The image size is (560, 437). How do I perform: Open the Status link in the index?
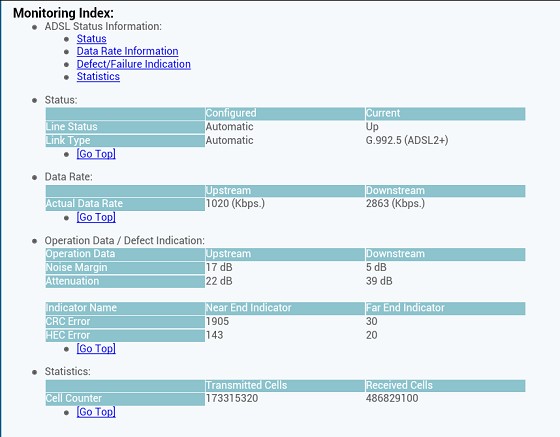tap(91, 39)
